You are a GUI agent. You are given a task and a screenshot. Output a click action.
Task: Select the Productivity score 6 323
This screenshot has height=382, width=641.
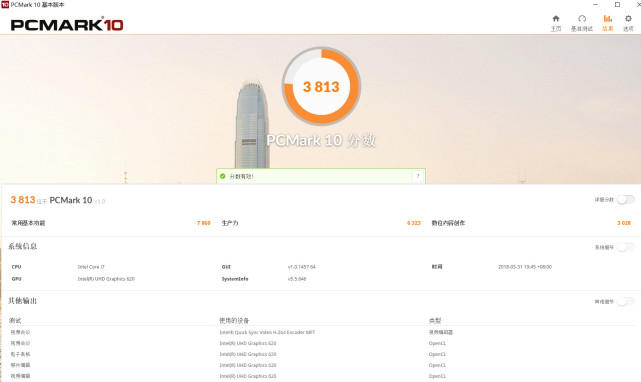[x=413, y=223]
